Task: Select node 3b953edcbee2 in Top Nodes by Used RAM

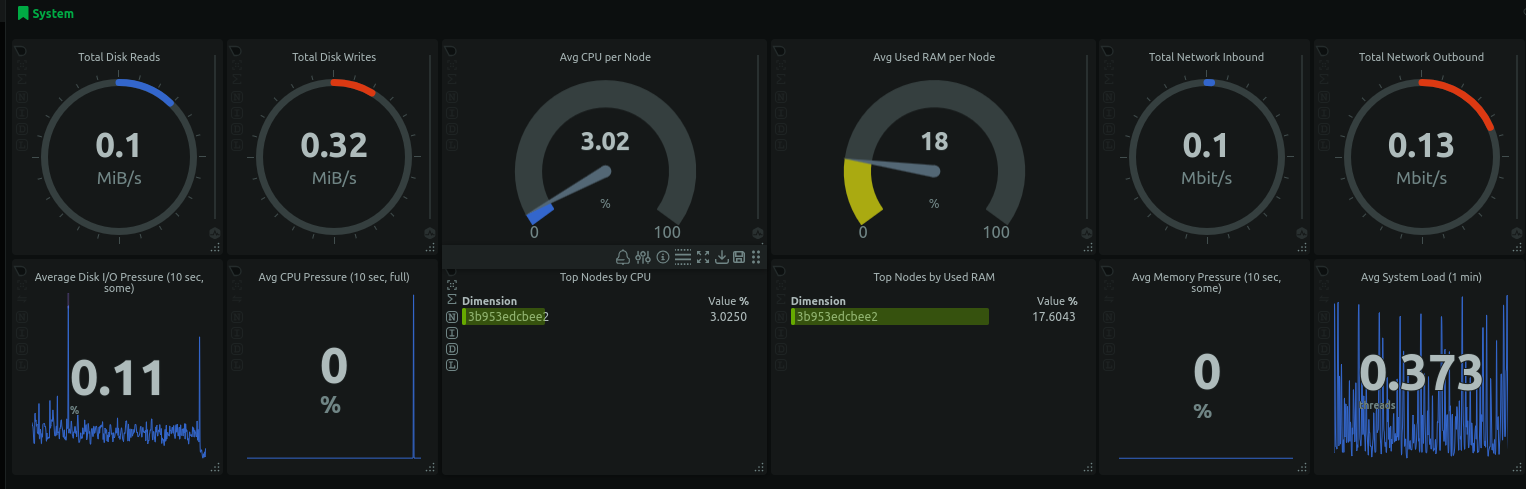Action: point(837,317)
